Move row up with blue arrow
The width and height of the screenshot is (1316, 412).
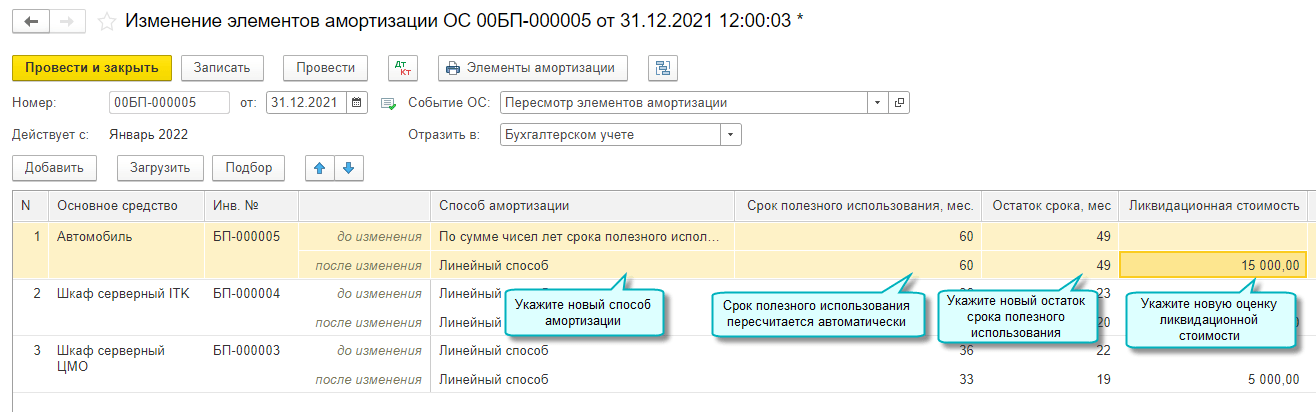point(320,168)
